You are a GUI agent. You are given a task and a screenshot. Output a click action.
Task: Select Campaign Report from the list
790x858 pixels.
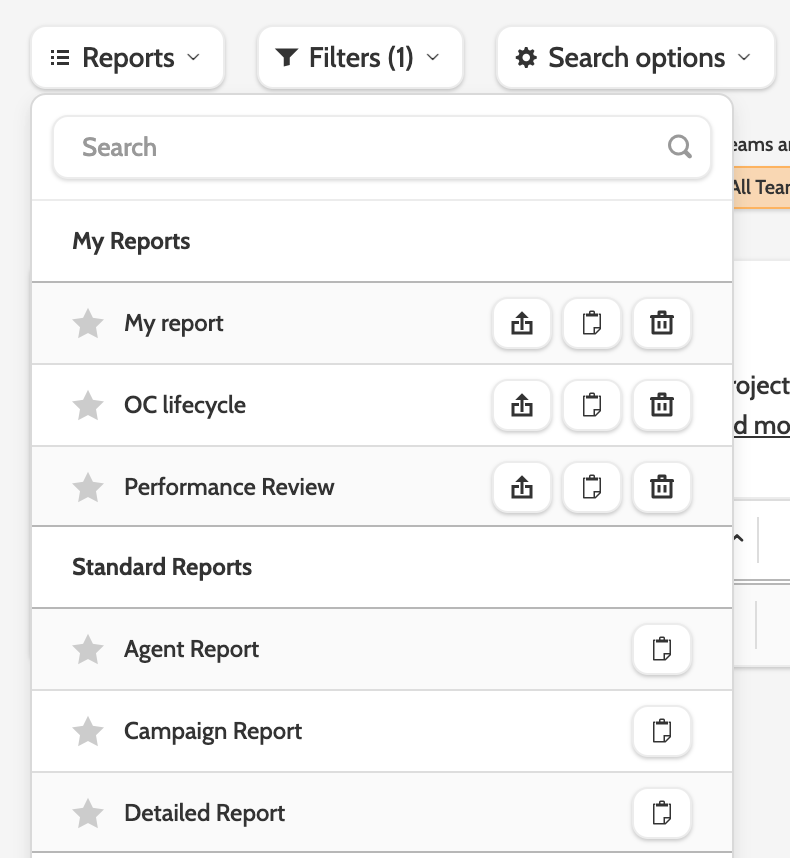(213, 731)
